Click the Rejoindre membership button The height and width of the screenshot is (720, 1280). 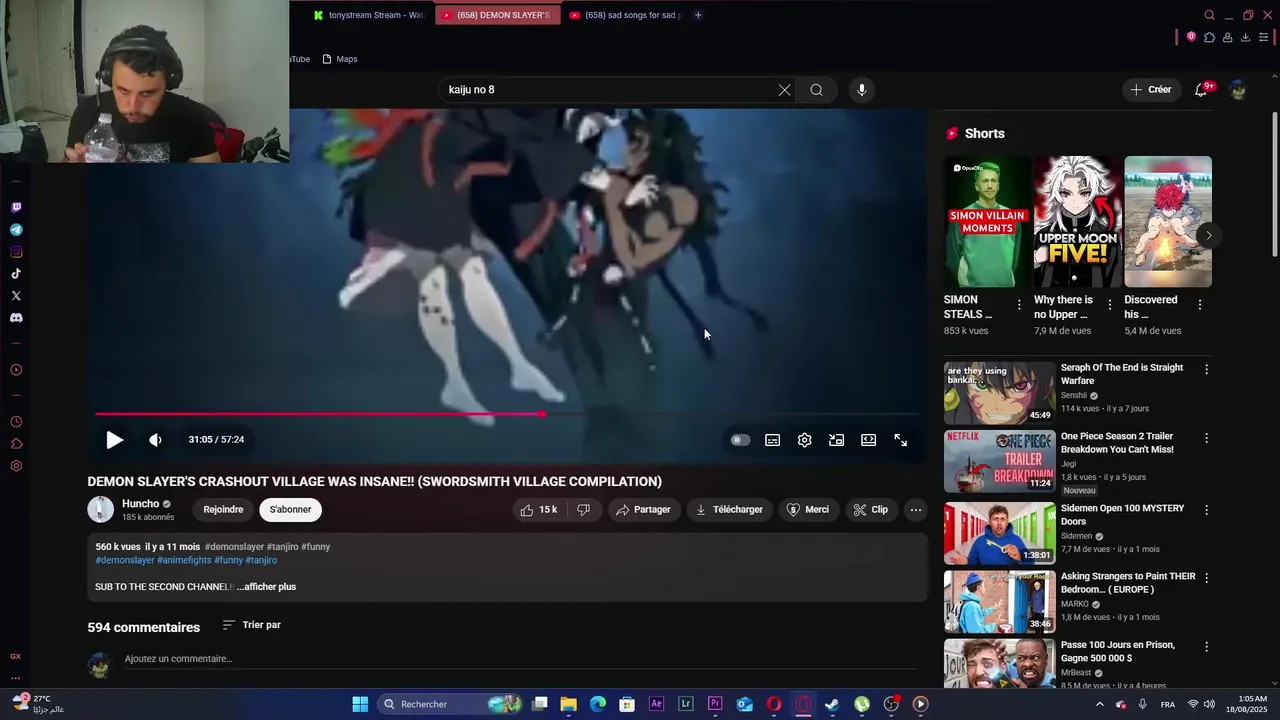click(x=223, y=510)
